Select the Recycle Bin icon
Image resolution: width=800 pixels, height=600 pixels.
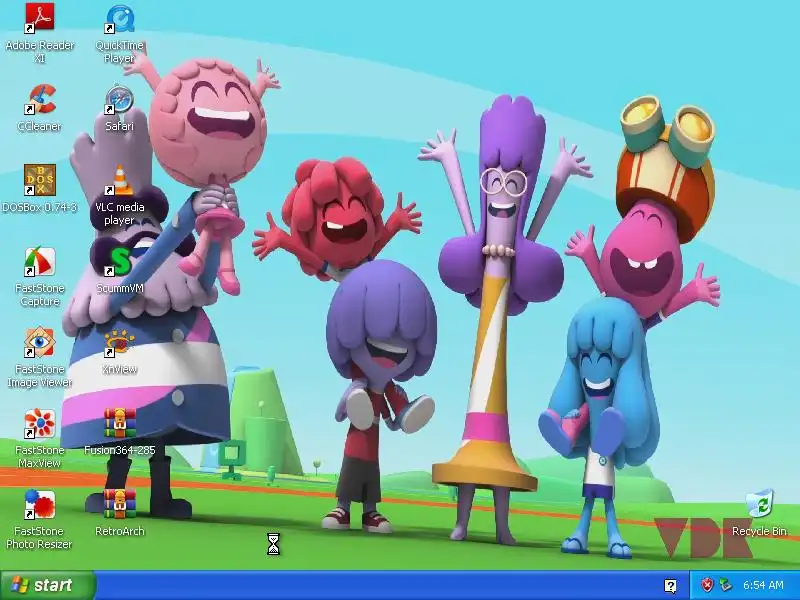click(759, 504)
